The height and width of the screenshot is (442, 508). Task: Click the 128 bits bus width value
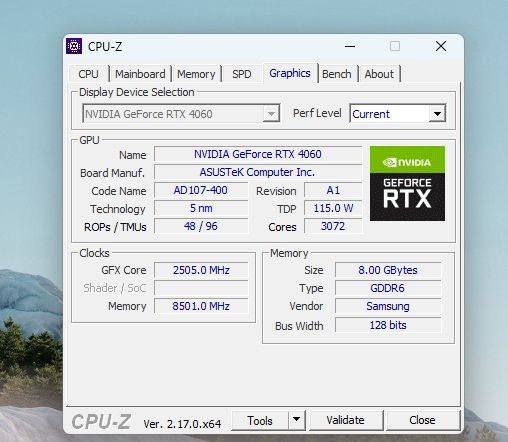coord(388,325)
